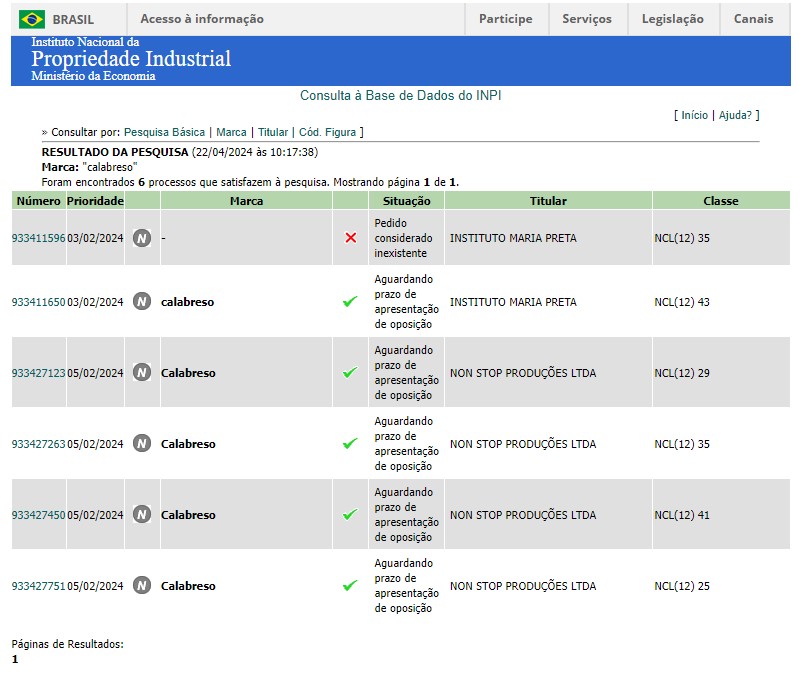This screenshot has width=799, height=676.
Task: Click green checkmark for process 933427263
Action: pos(350,443)
